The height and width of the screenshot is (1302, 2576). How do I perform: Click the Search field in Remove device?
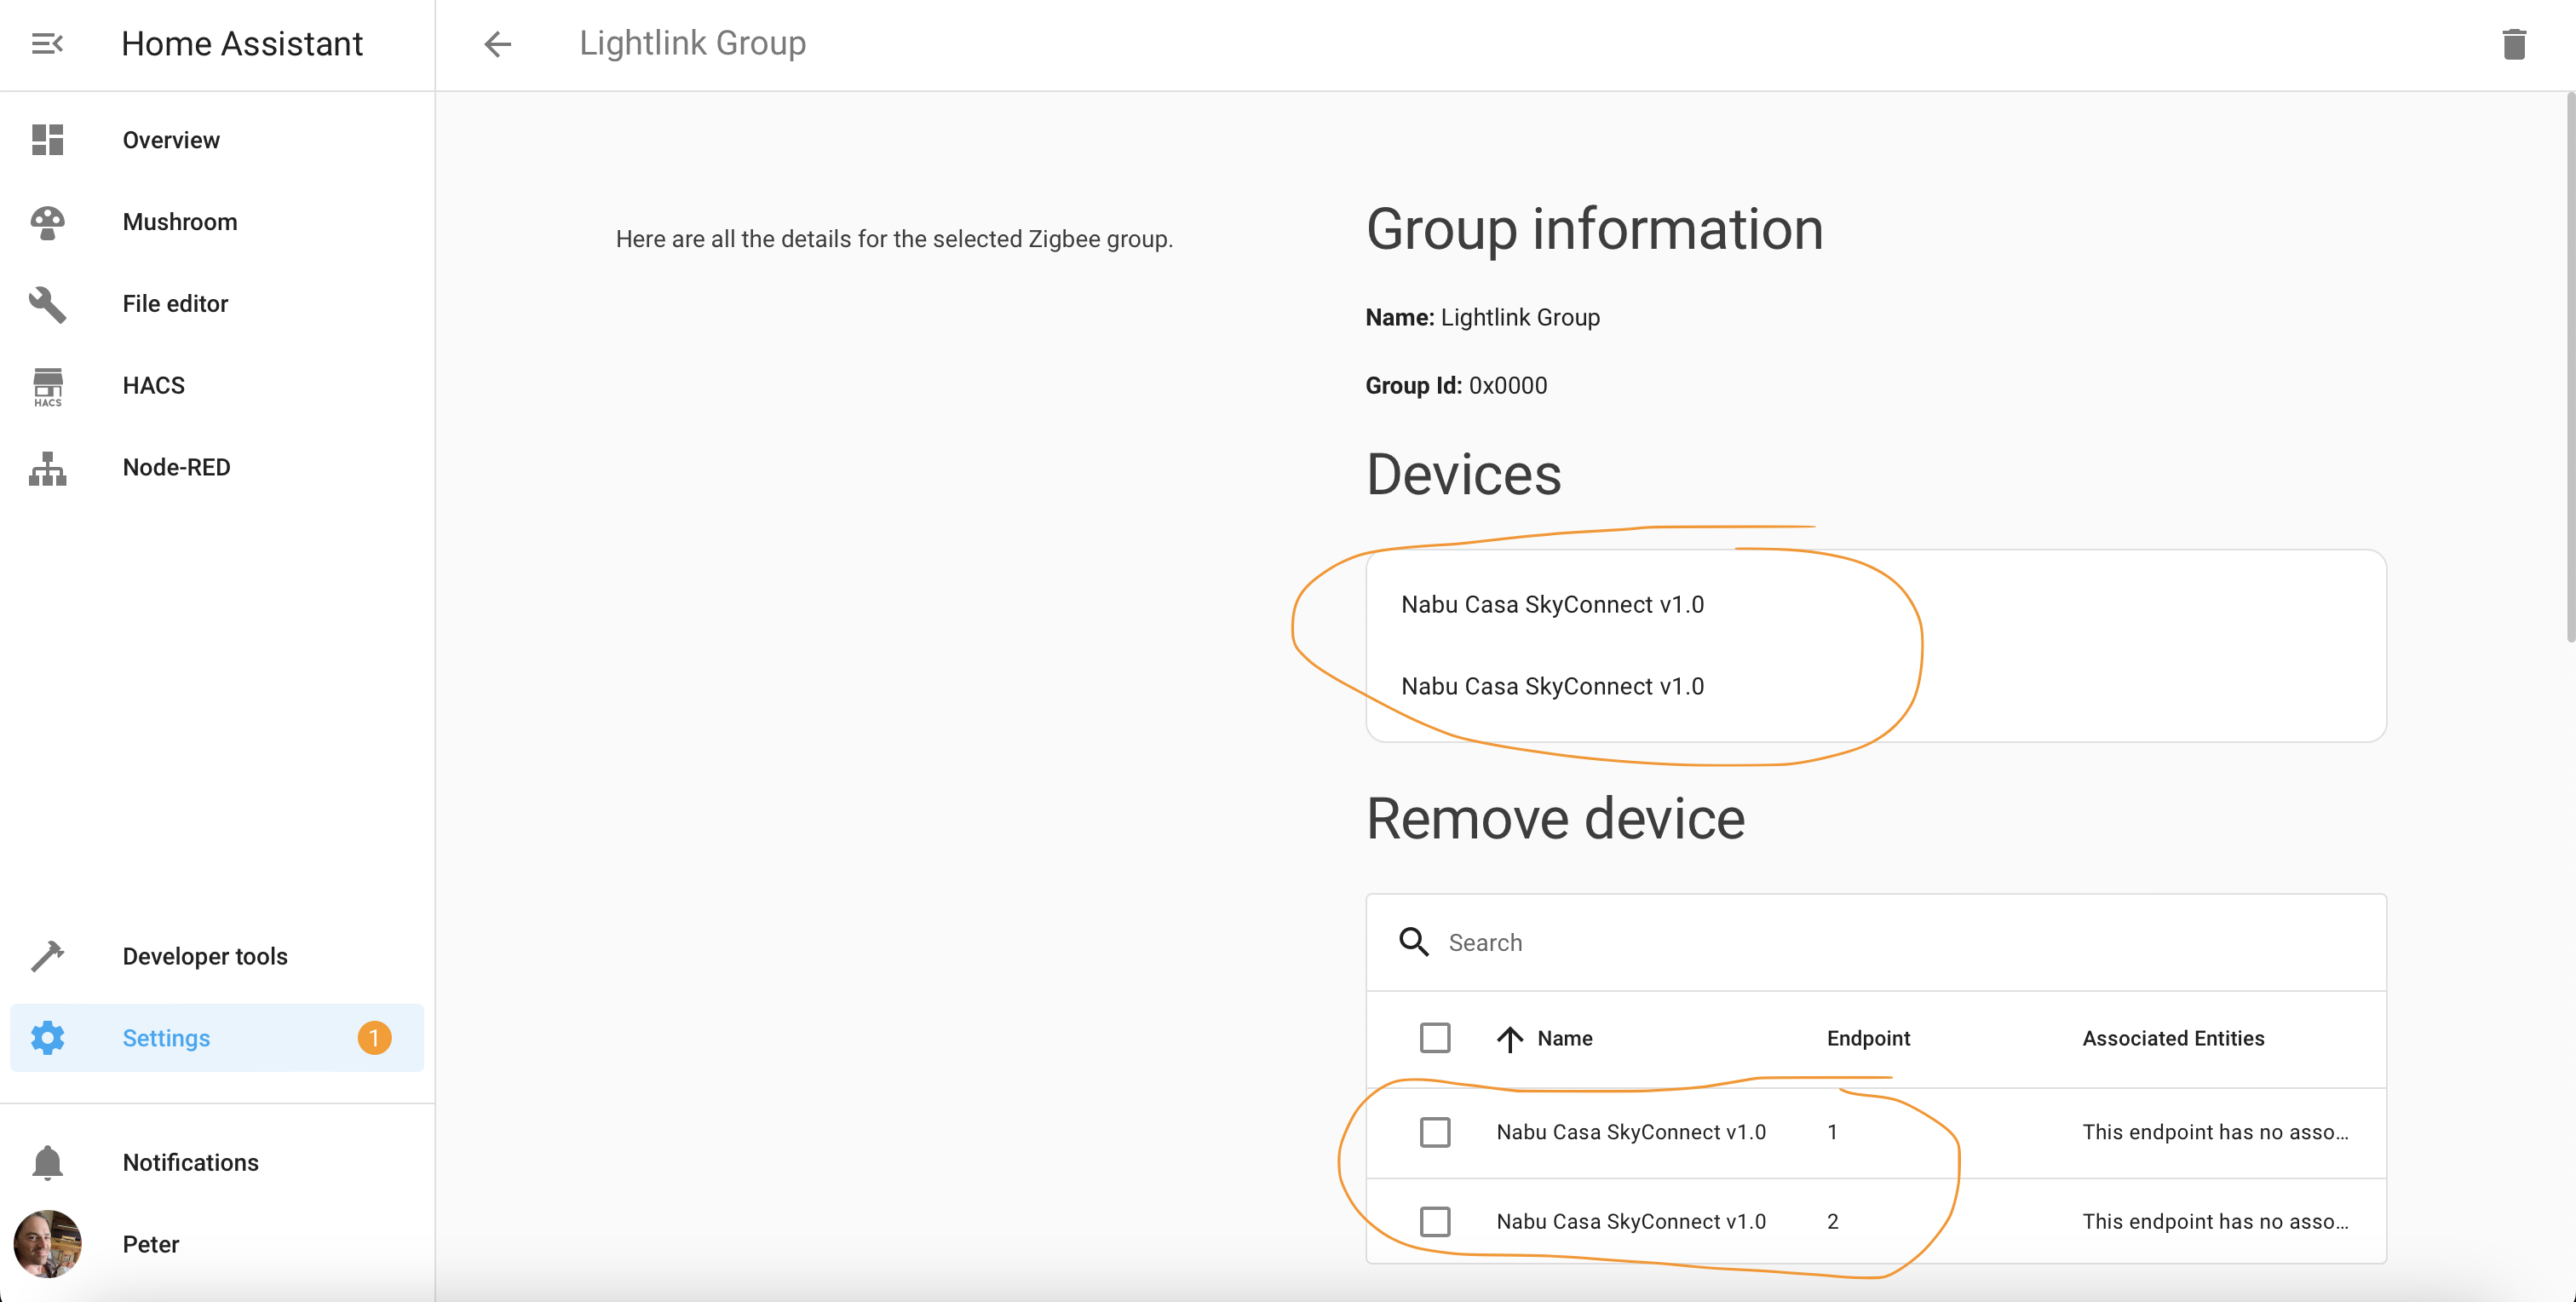point(1900,942)
